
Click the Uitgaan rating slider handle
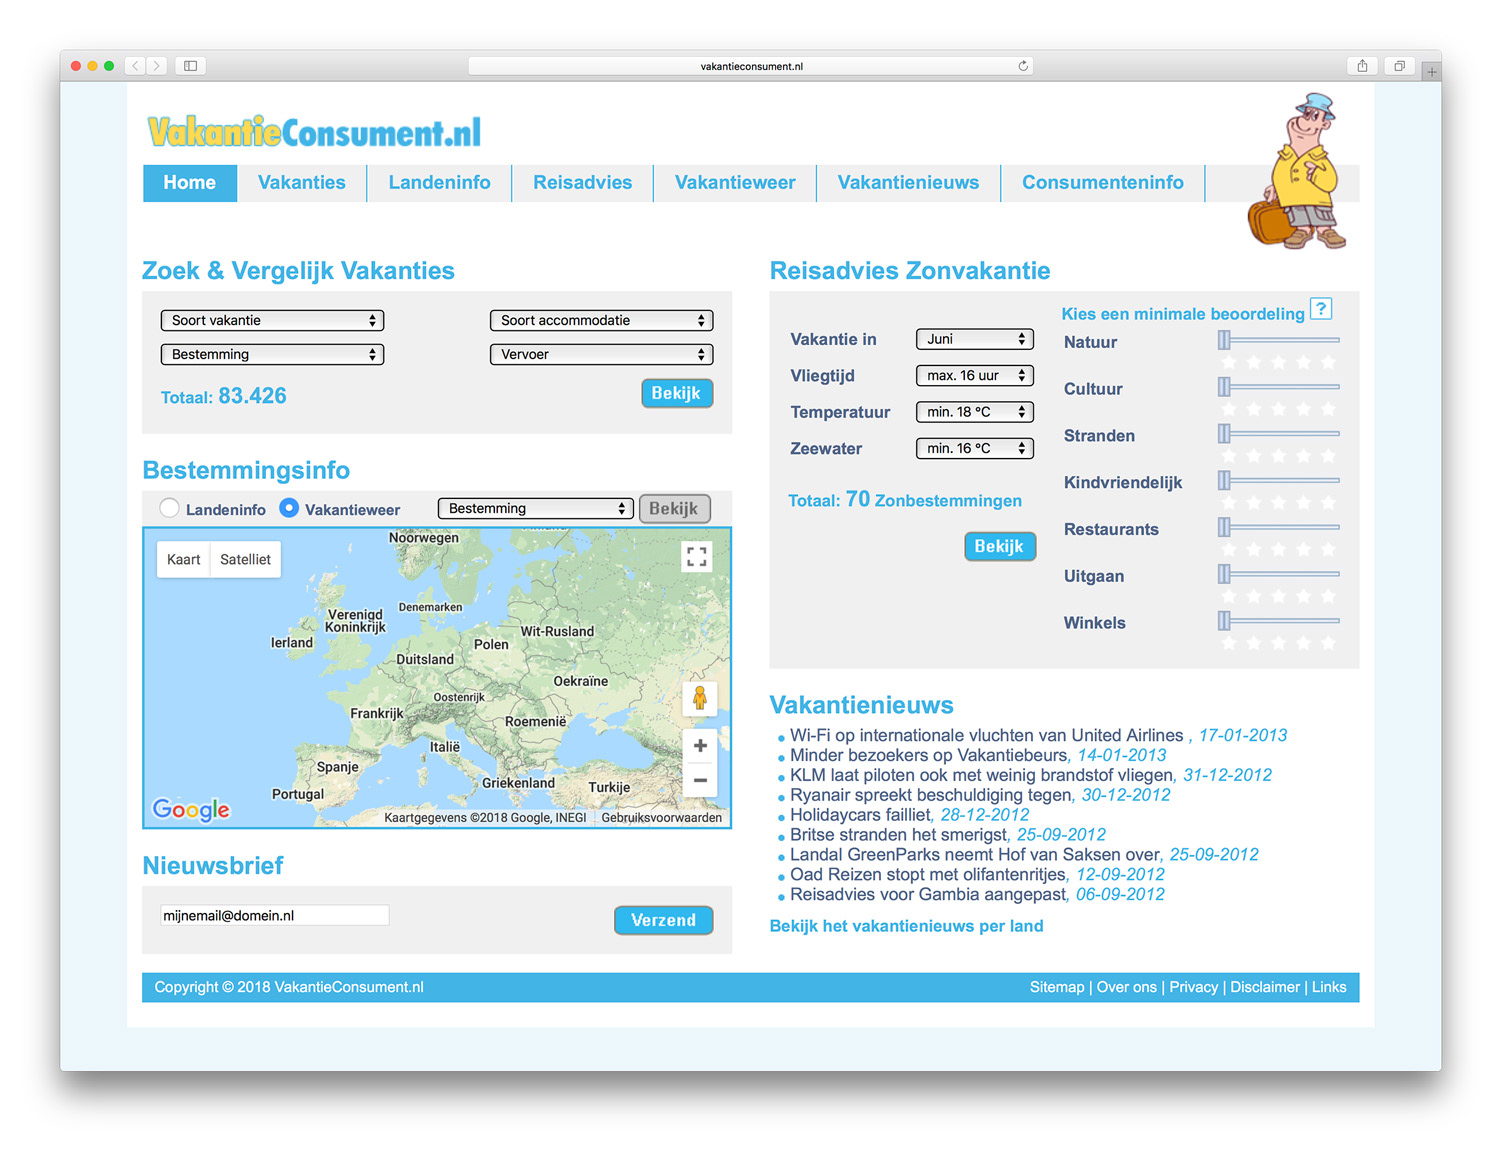(1224, 574)
